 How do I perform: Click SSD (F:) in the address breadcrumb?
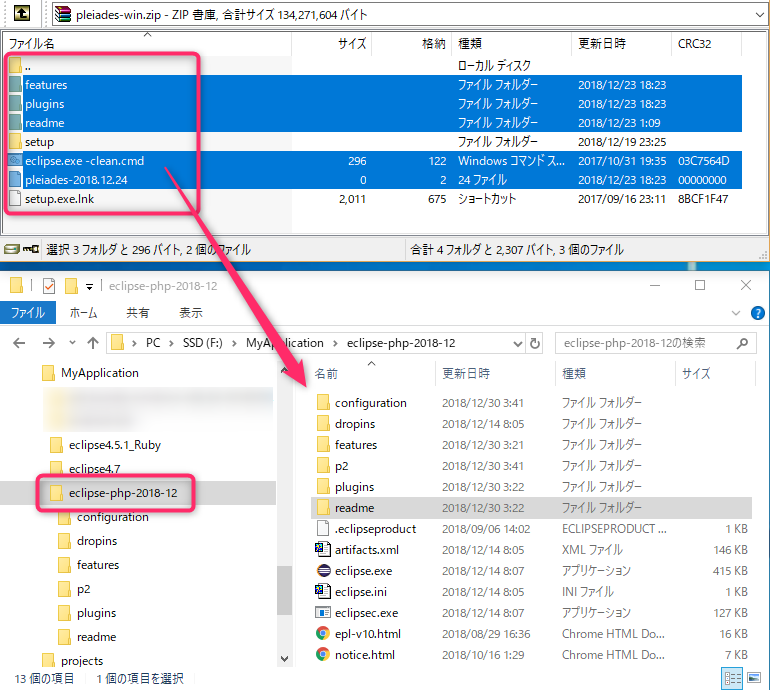[202, 343]
